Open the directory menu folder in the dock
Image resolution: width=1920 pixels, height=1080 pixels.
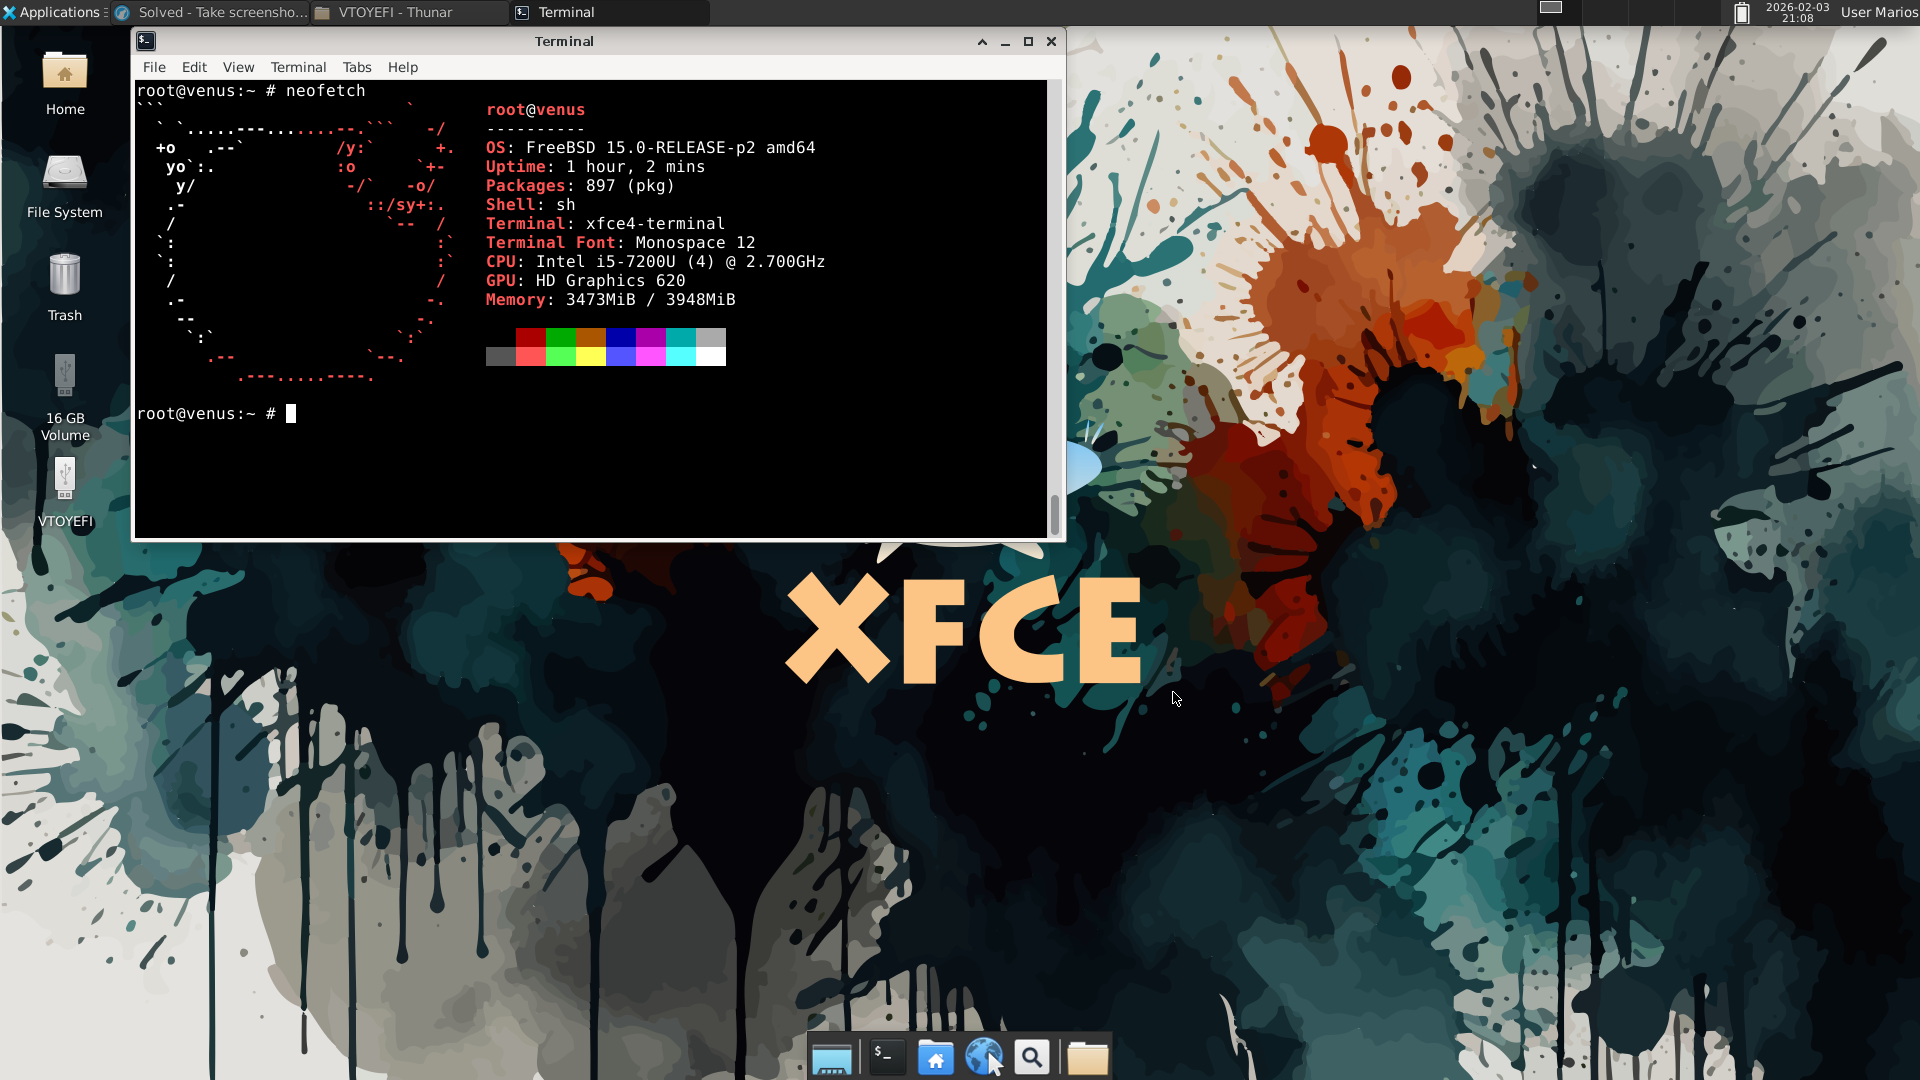(1087, 1057)
